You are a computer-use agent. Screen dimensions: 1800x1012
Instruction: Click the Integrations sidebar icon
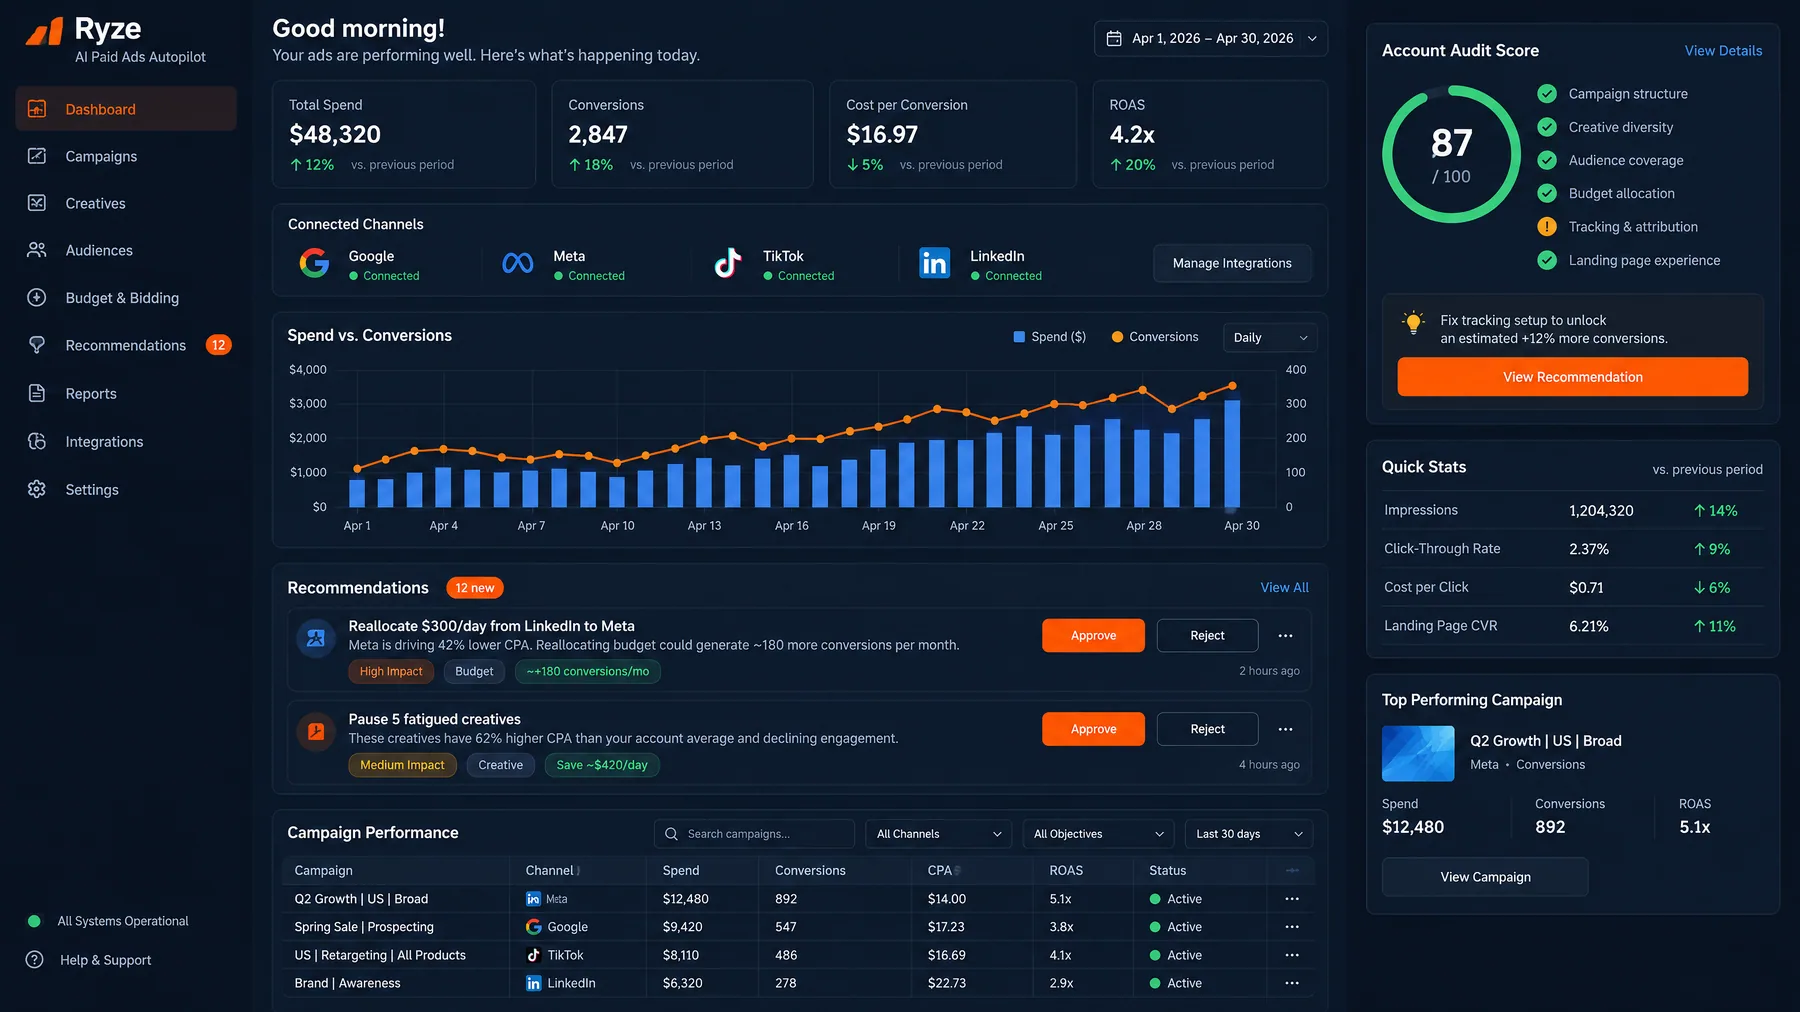(37, 441)
